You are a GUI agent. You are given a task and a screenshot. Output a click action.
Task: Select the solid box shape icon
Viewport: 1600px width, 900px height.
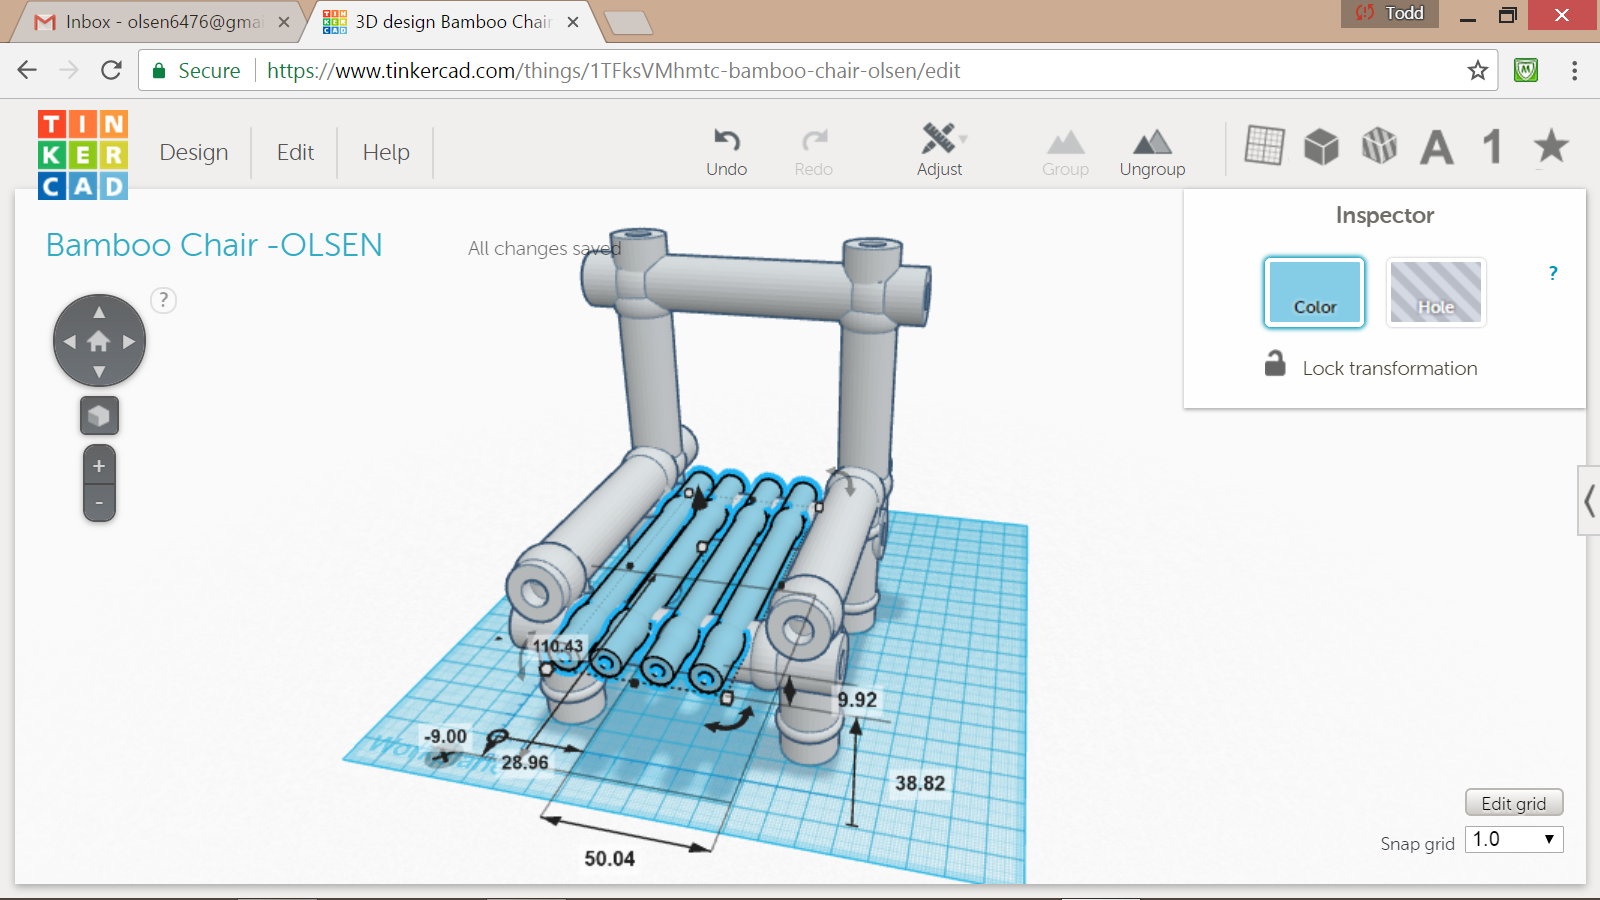(1321, 147)
